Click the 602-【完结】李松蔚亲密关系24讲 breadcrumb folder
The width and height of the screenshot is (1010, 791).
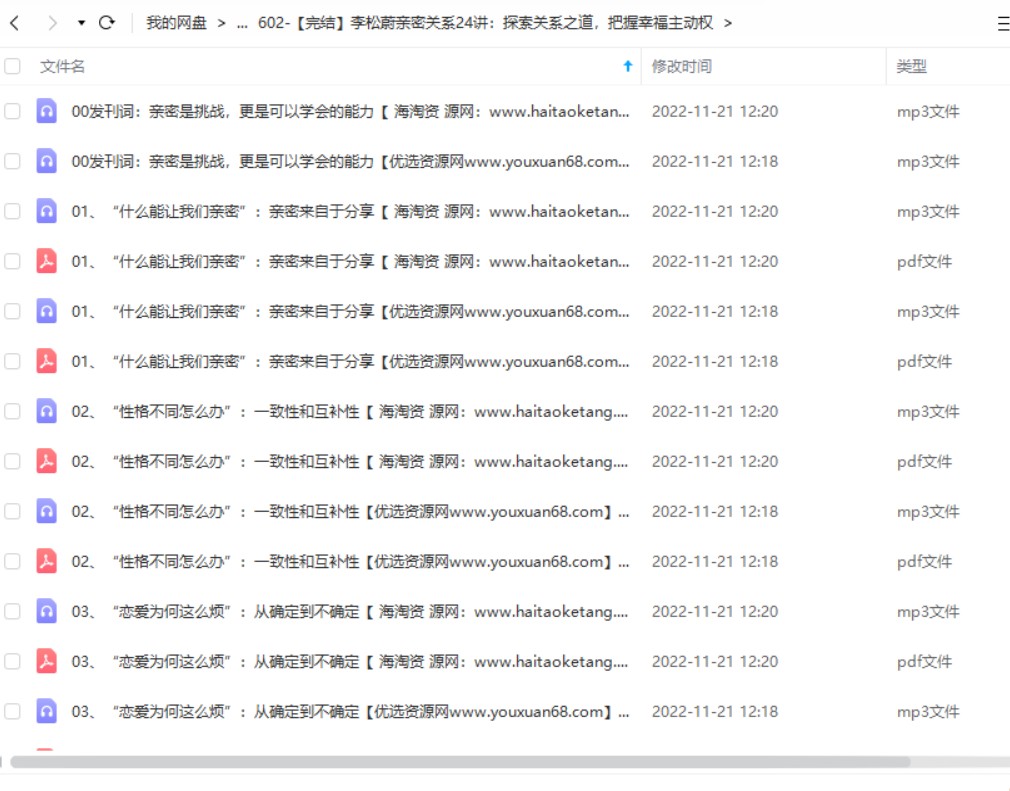coord(486,23)
